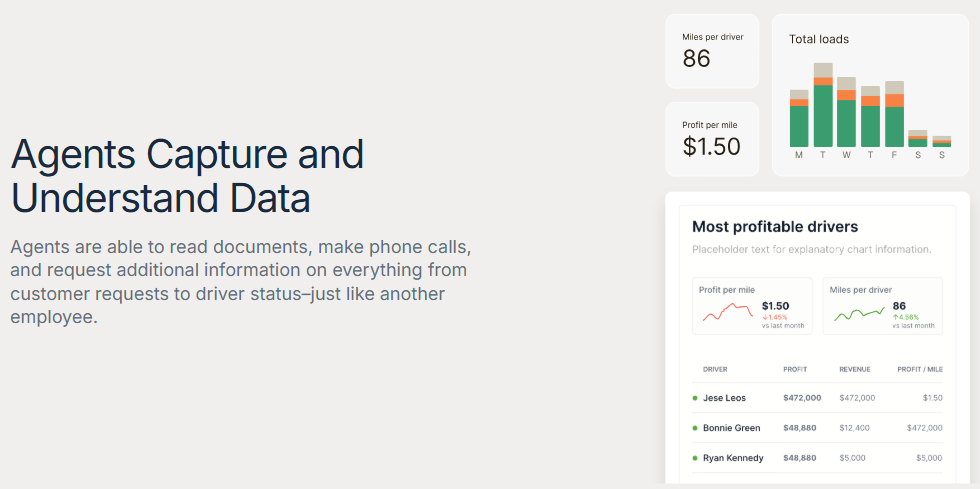980x489 pixels.
Task: Click the red down arrow showing 1.45%
Action: [764, 317]
